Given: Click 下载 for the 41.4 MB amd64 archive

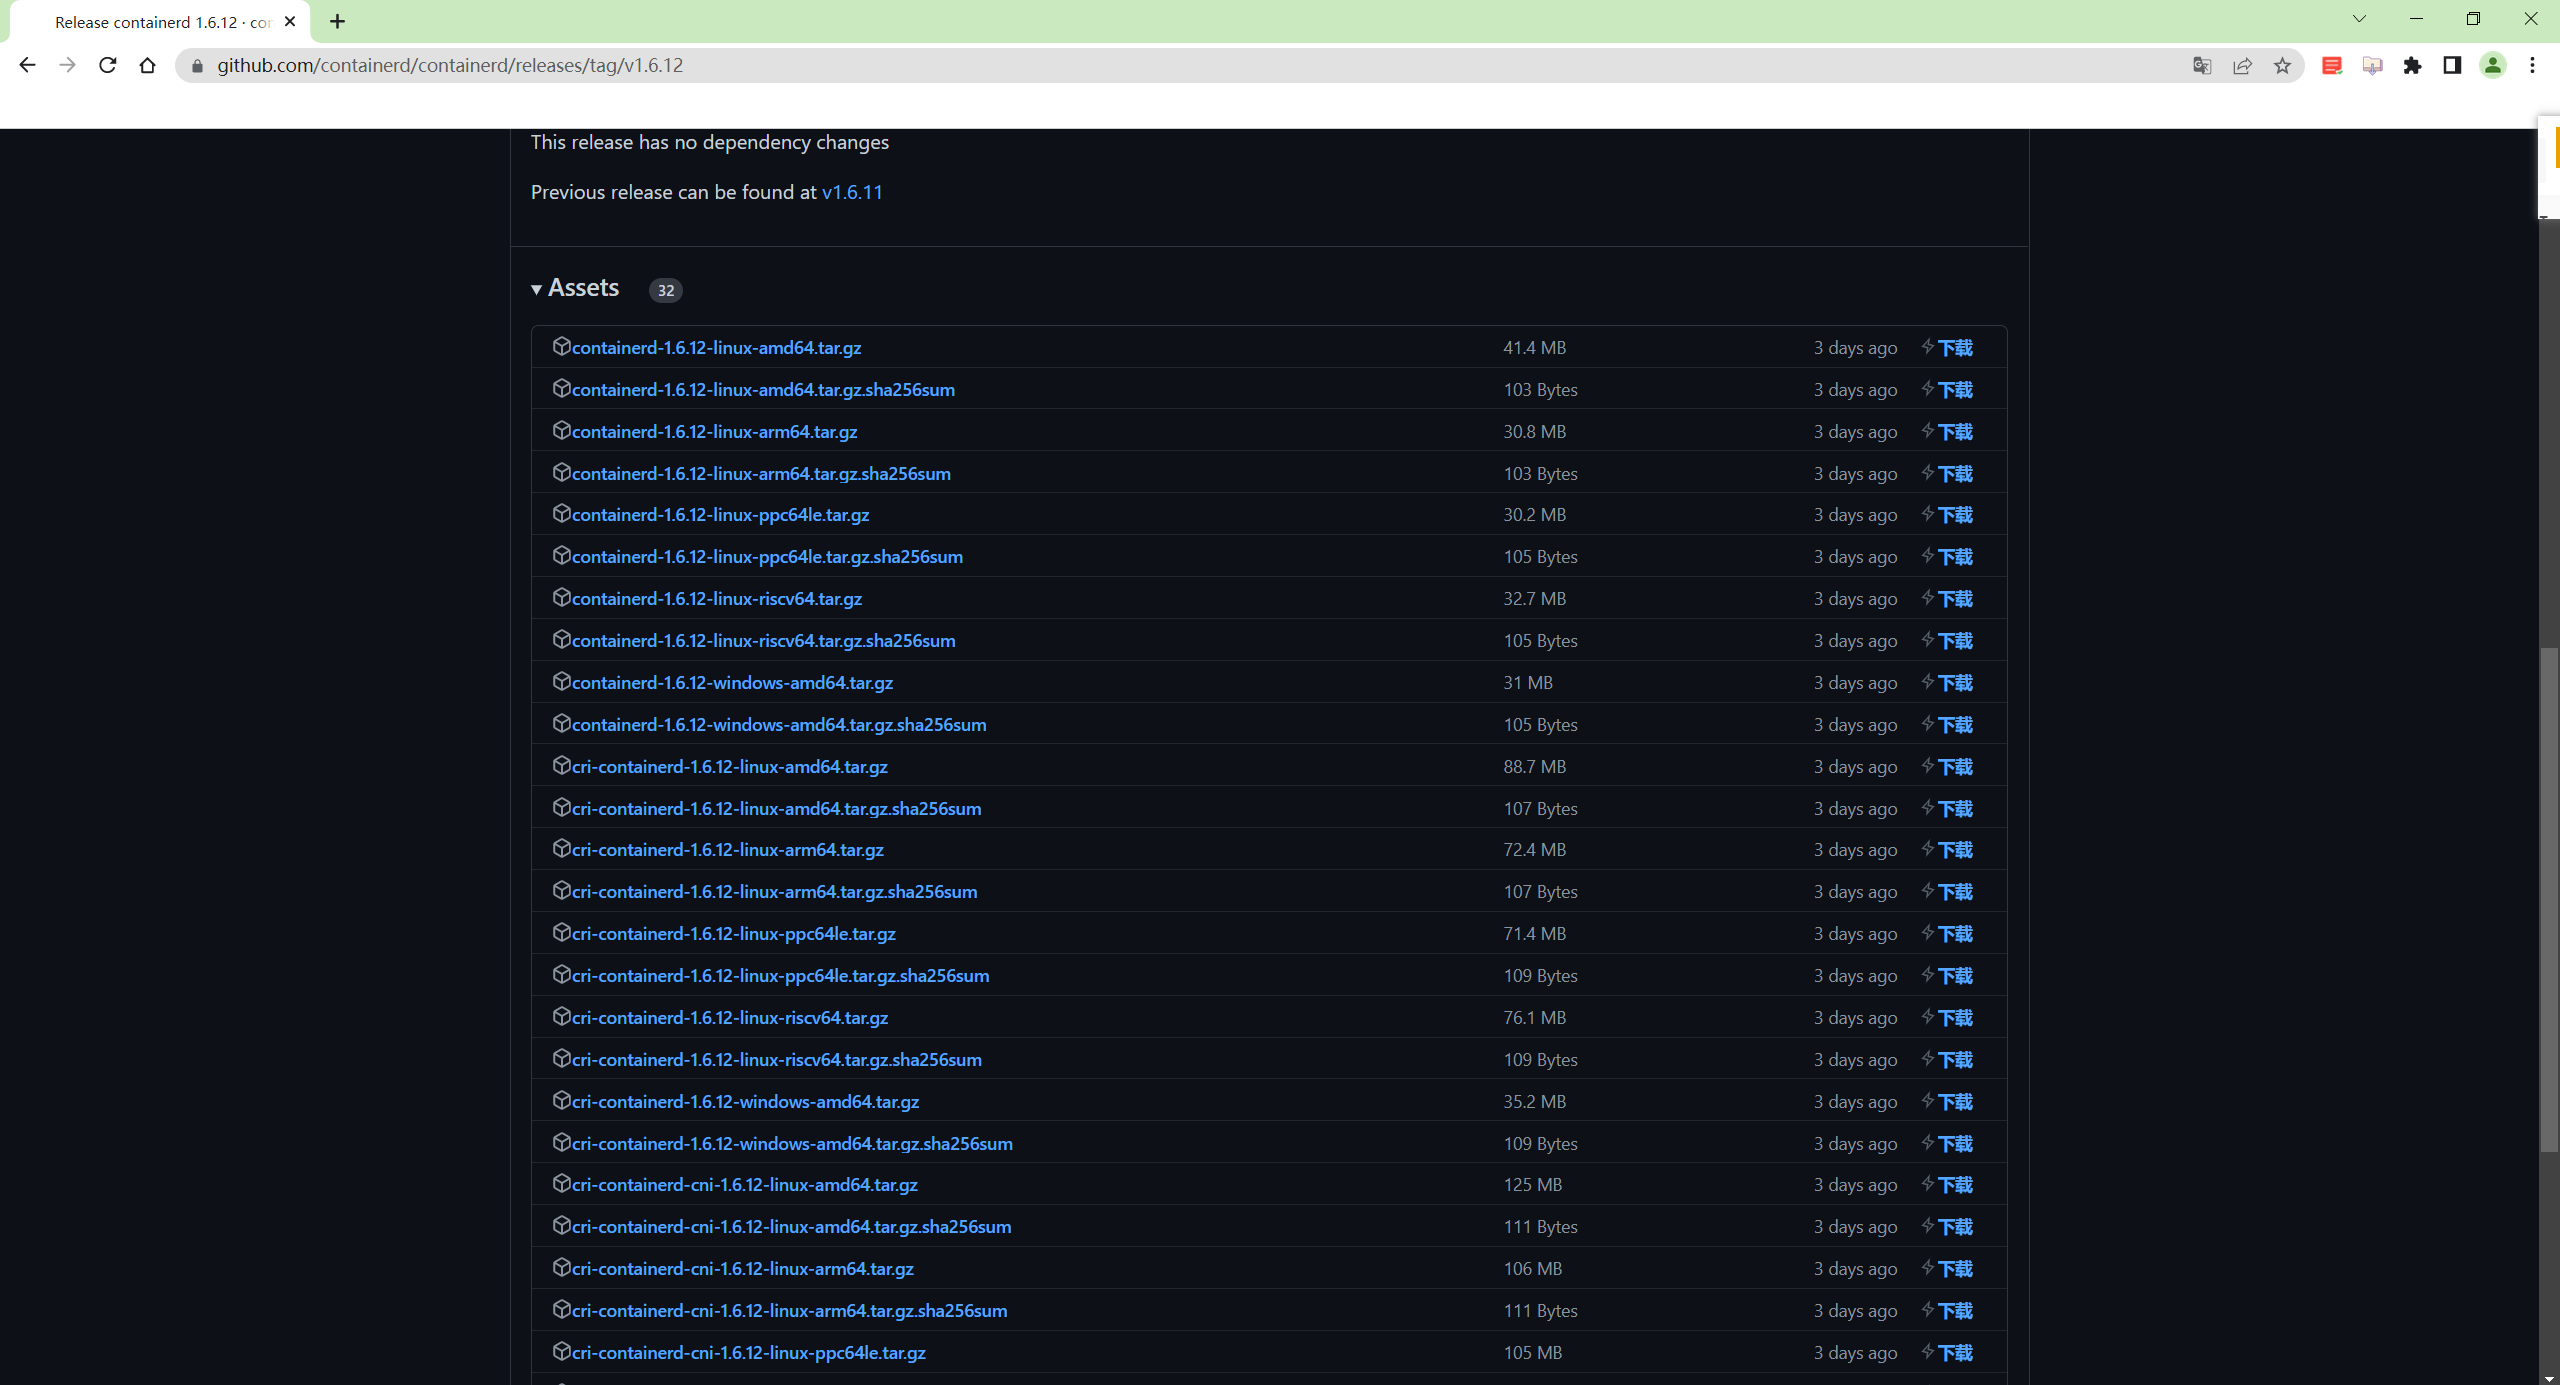Looking at the screenshot, I should 1955,348.
